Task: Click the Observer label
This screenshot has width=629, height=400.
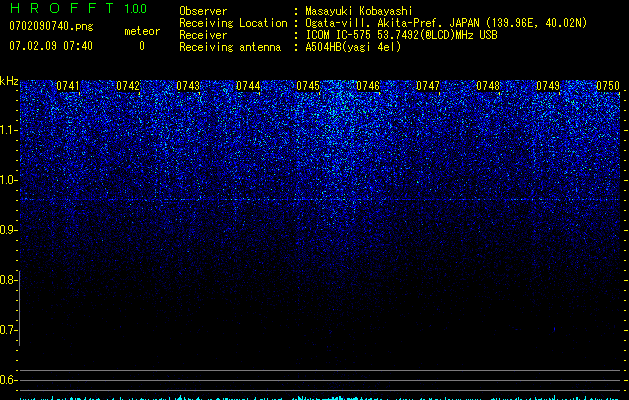Action: 203,11
